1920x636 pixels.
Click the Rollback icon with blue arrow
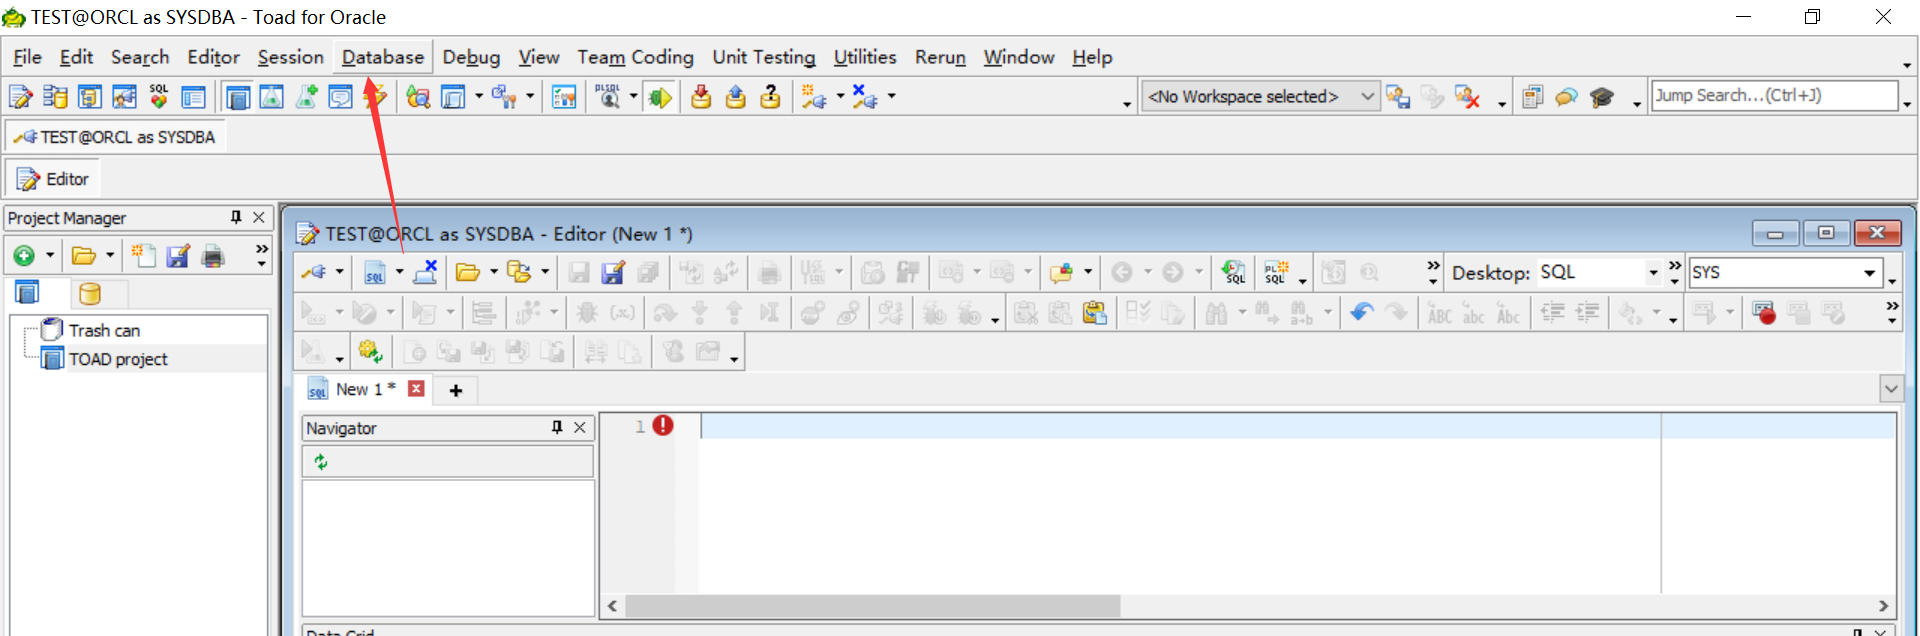tap(736, 97)
